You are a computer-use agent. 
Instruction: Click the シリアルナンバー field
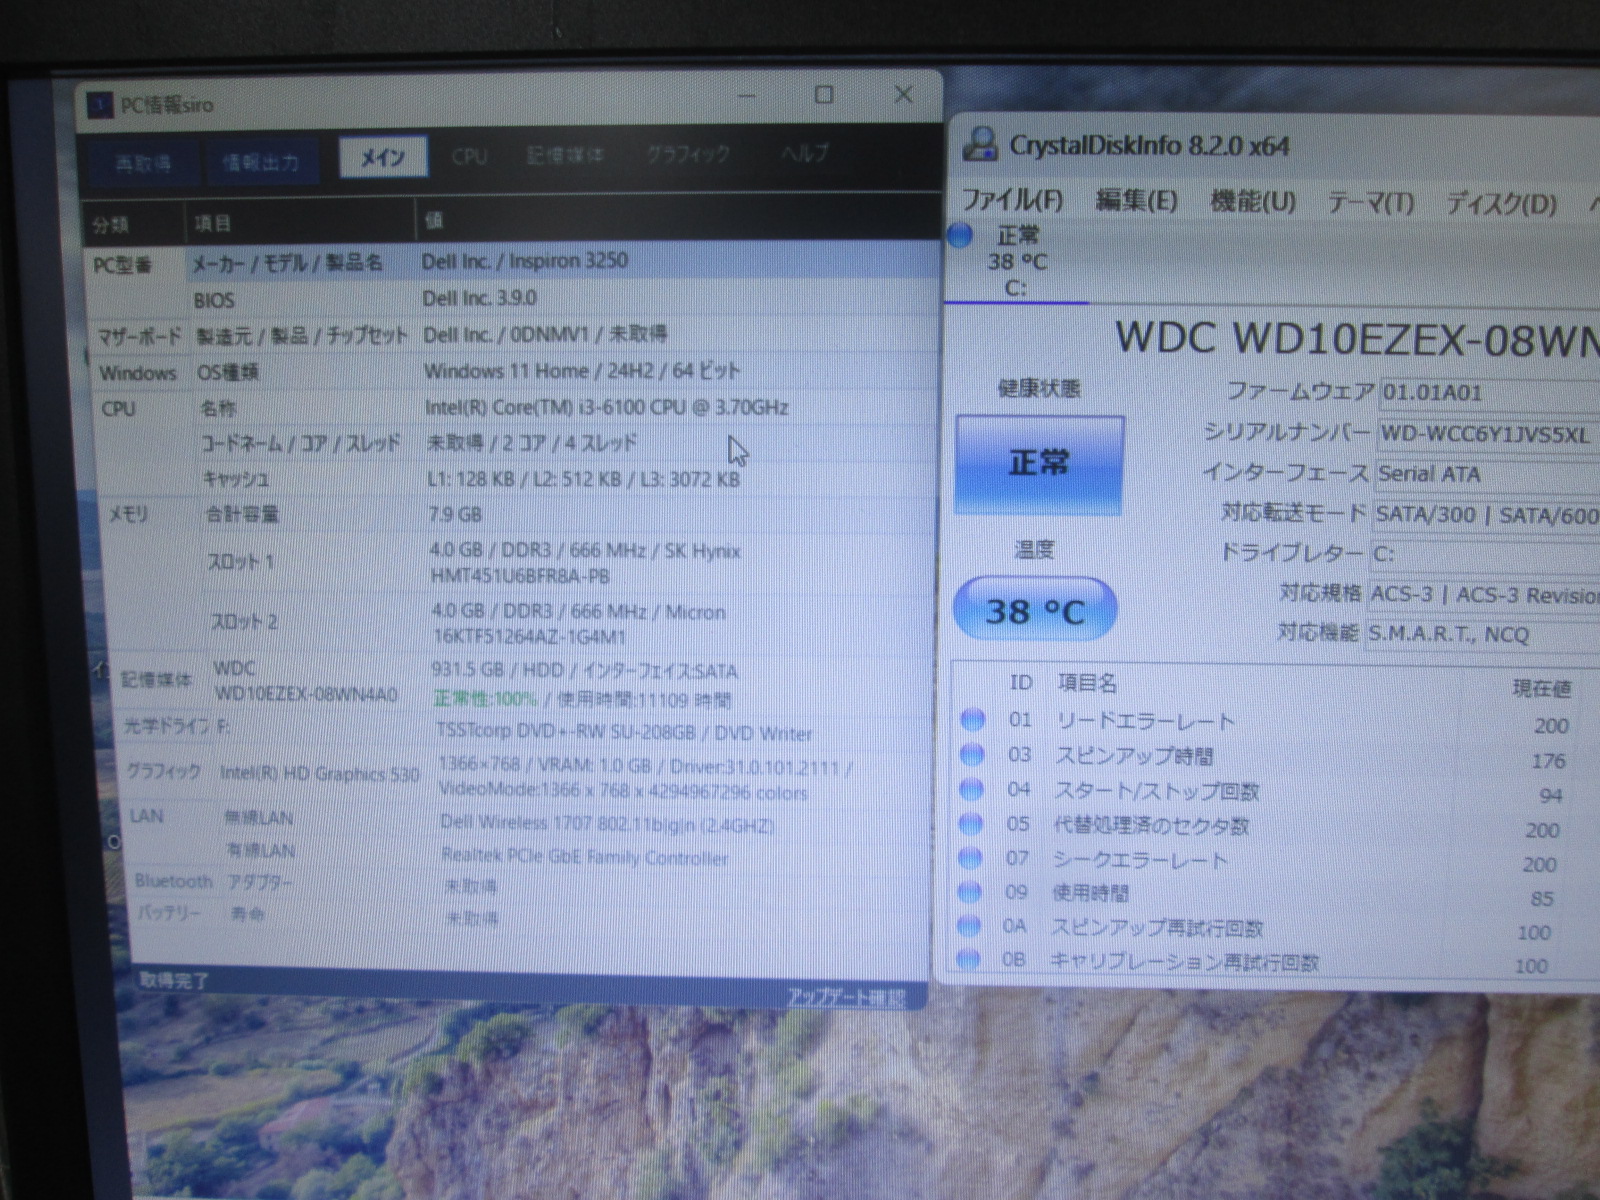point(1488,434)
